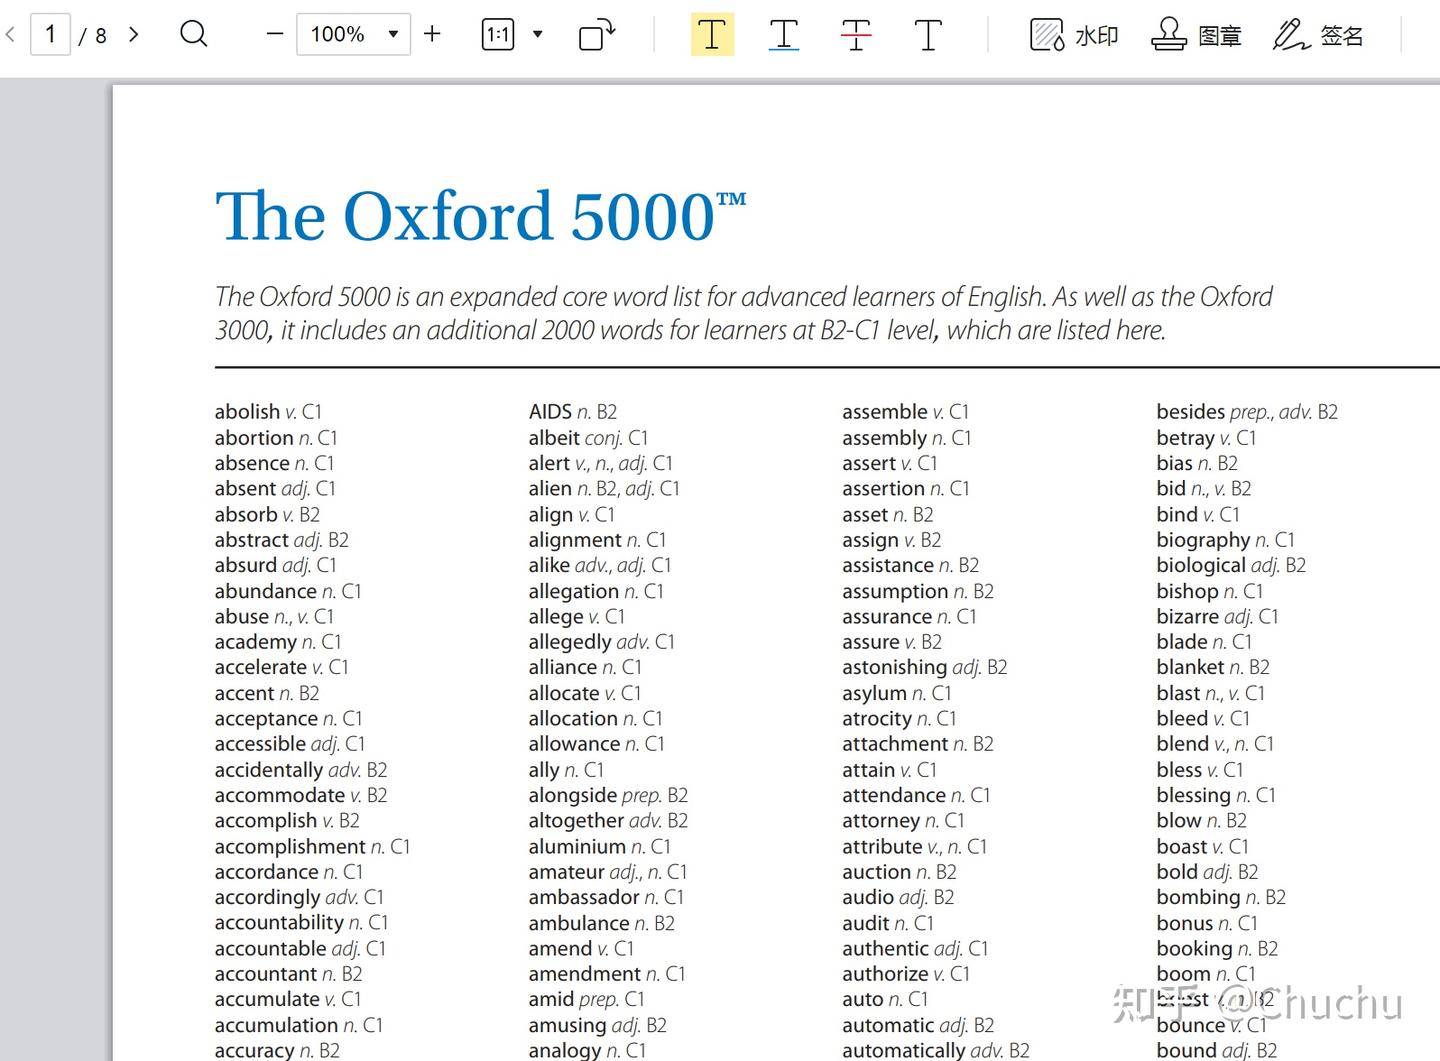Click the word "absurd"
The width and height of the screenshot is (1440, 1061).
point(245,566)
